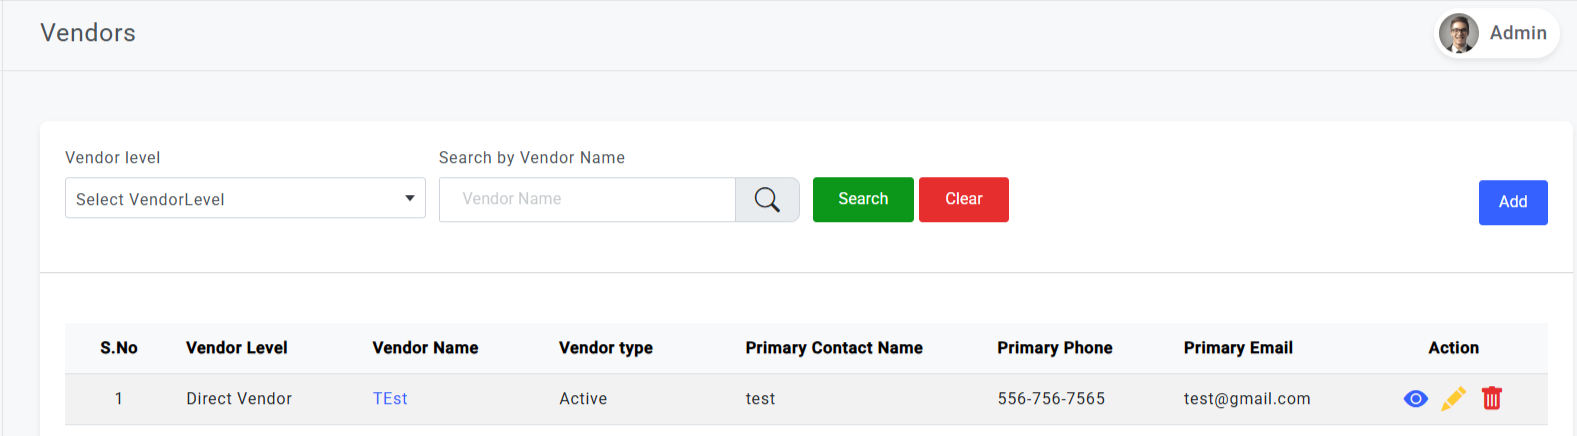Click the Vendor type column header
Screen dimensions: 1577x436
[605, 348]
